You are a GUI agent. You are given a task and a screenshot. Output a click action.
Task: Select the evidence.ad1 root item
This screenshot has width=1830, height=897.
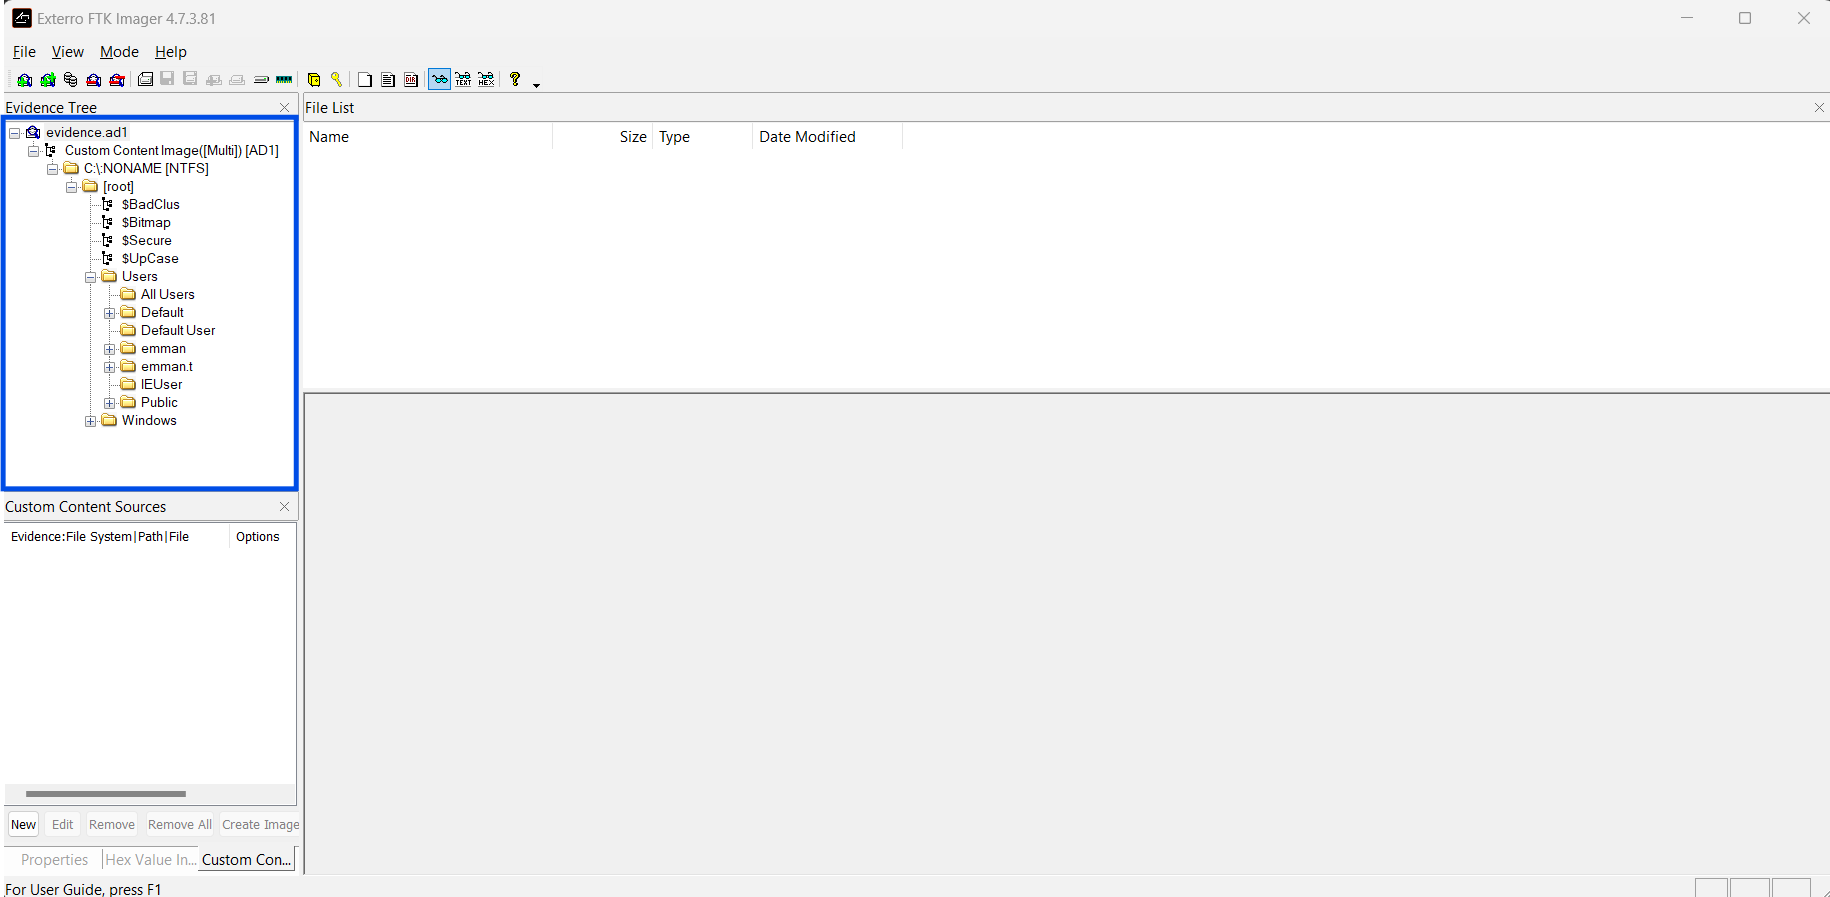[87, 133]
